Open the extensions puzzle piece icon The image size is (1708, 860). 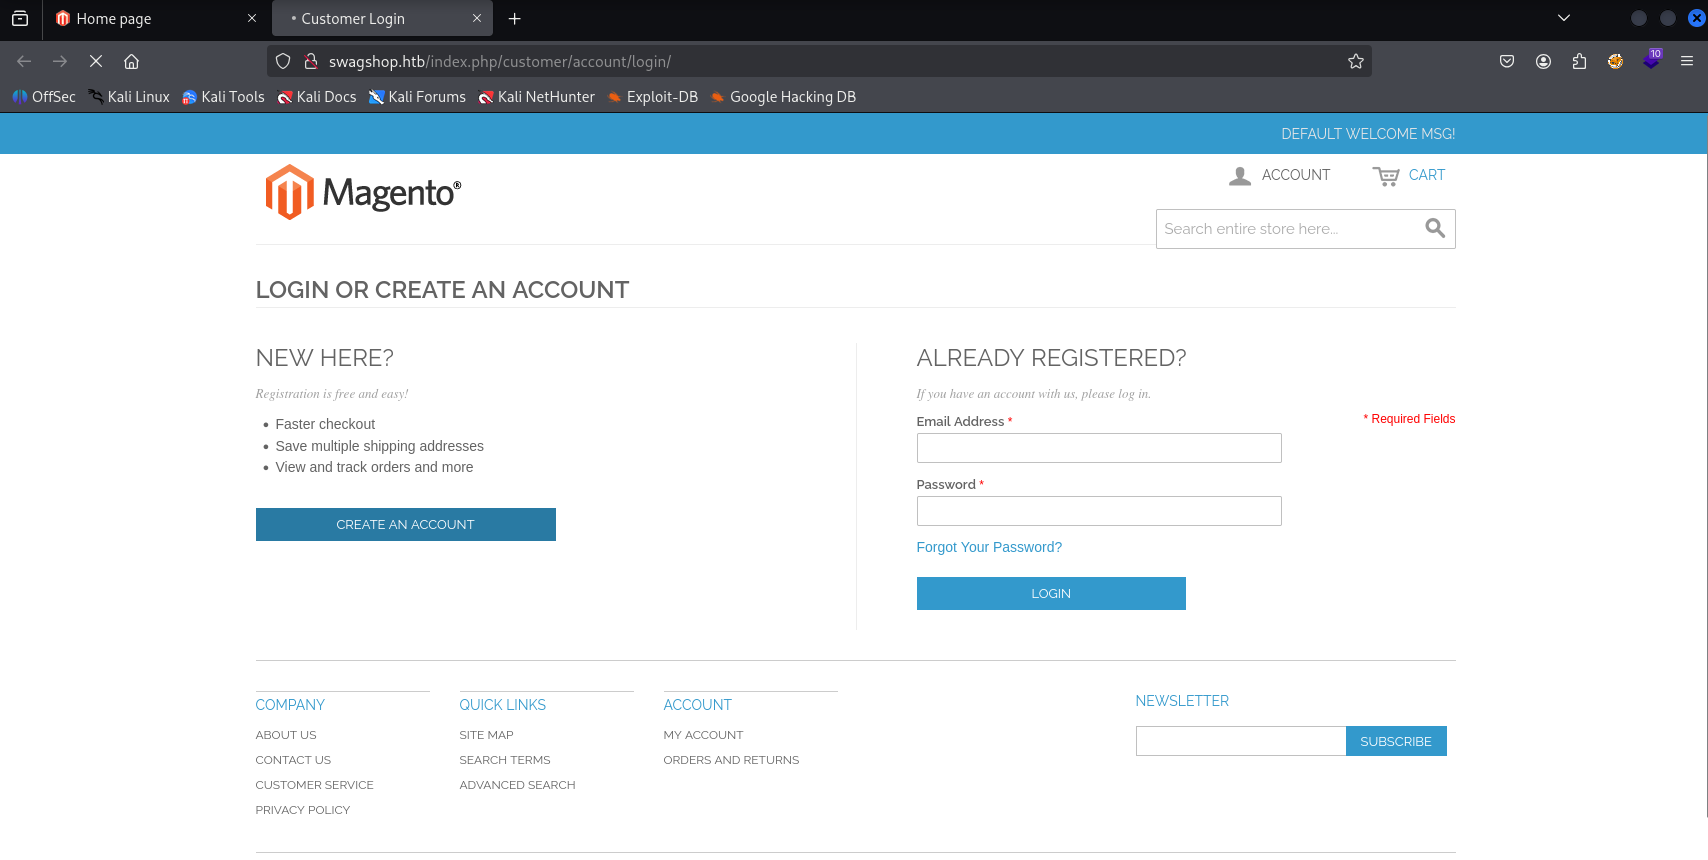[x=1579, y=62]
